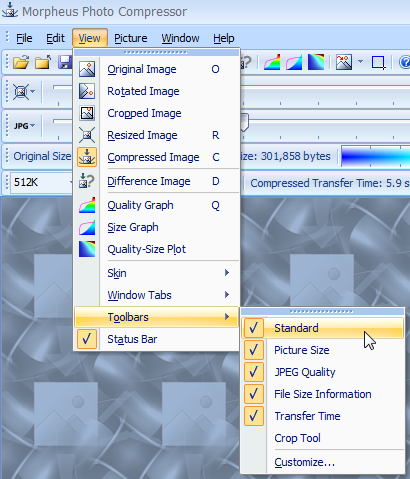
Task: Open the Difference Image view icon
Action: point(87,181)
